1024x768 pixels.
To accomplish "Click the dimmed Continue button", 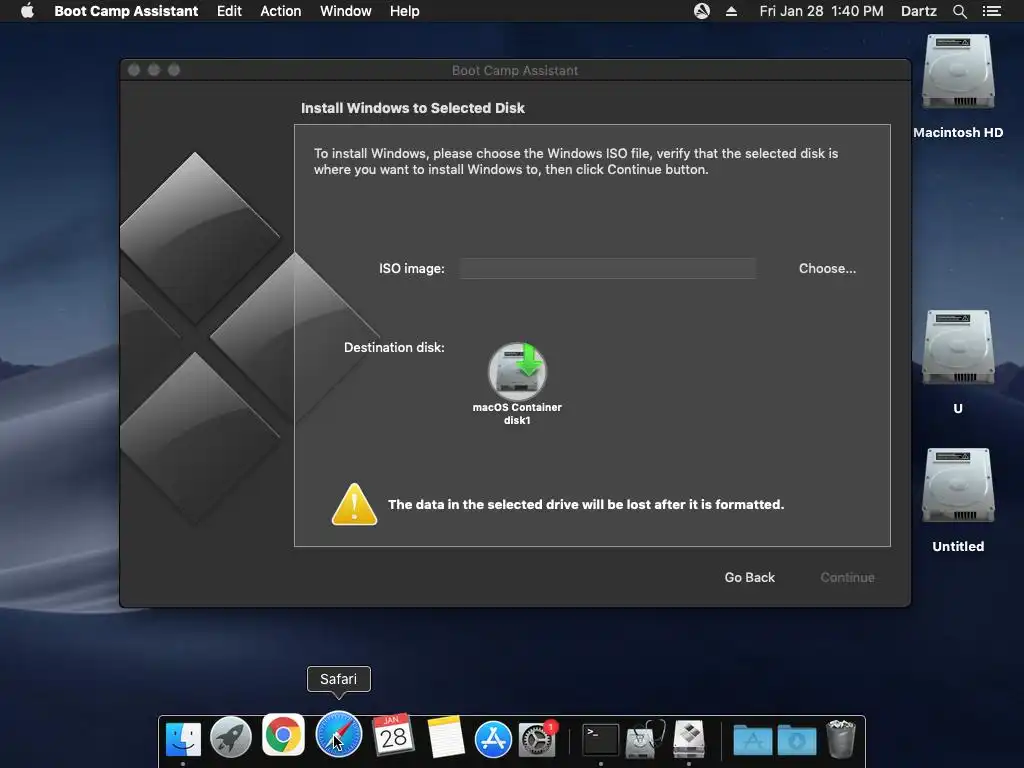I will (847, 577).
